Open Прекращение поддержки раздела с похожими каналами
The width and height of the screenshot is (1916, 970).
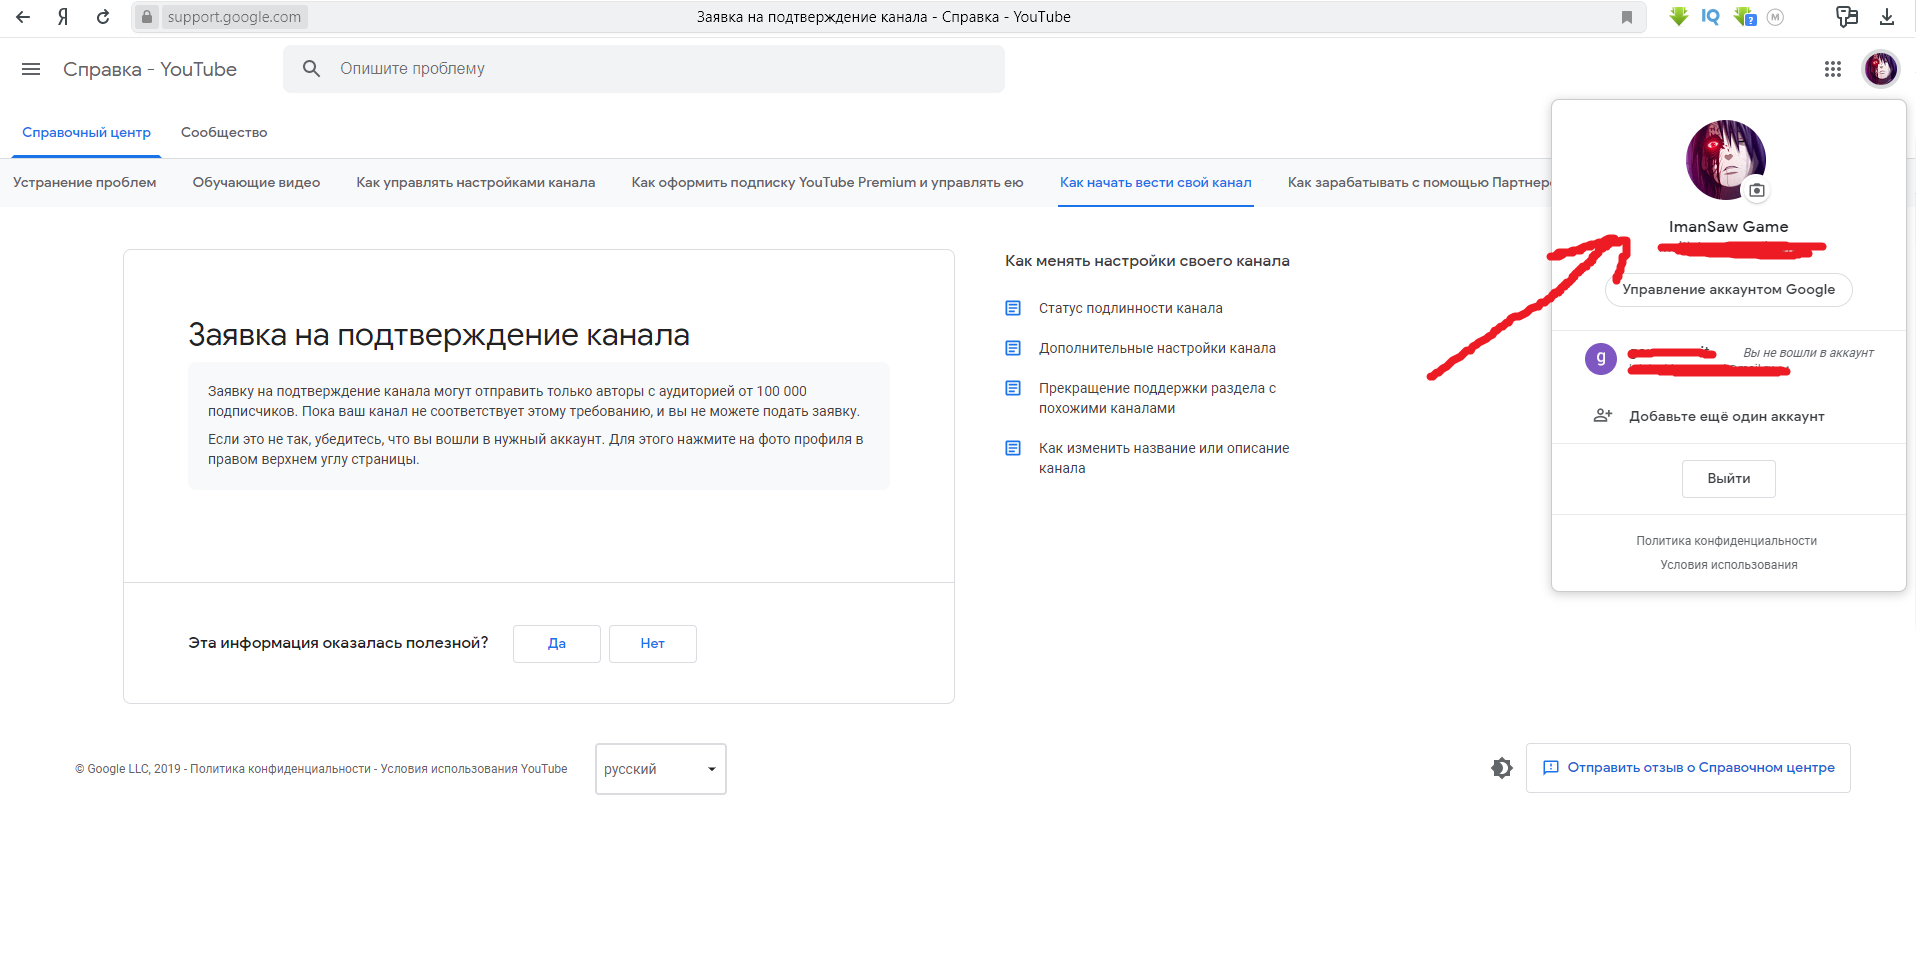pos(1157,398)
